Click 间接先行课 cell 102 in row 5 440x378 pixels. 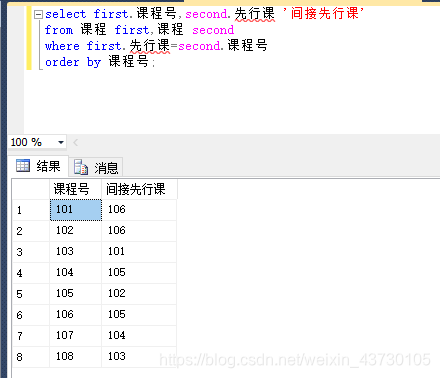pos(139,294)
